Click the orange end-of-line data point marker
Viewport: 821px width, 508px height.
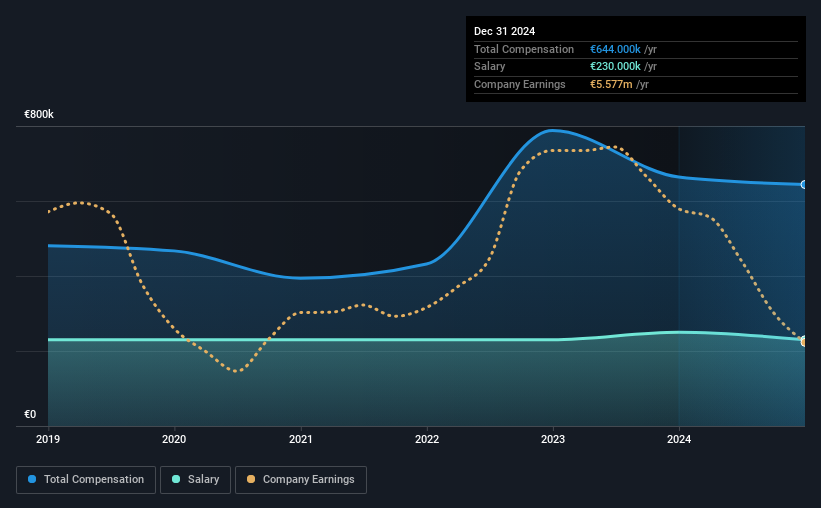pyautogui.click(x=803, y=342)
